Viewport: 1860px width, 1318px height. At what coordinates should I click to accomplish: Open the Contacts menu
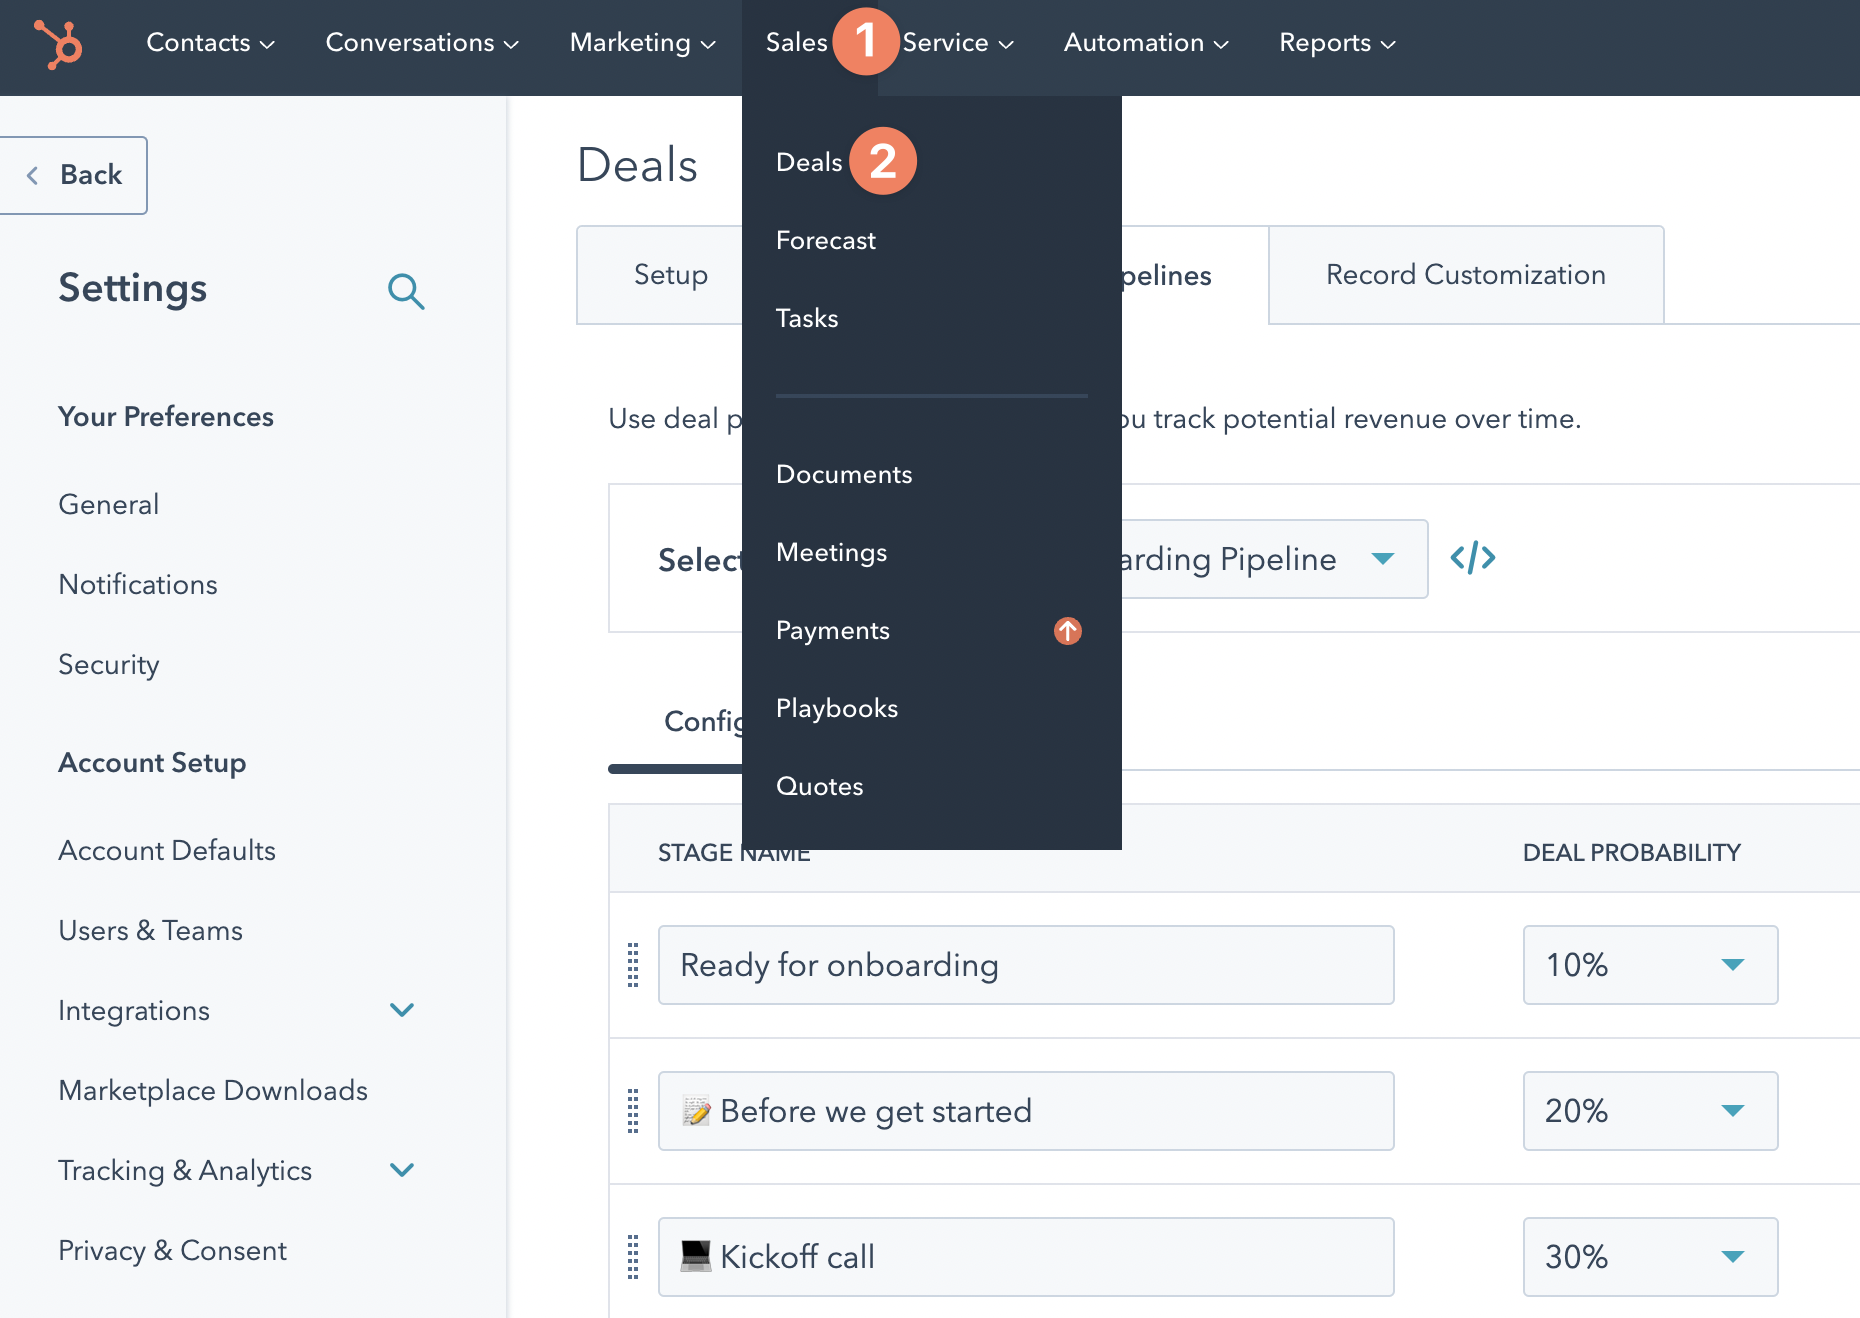(x=210, y=43)
